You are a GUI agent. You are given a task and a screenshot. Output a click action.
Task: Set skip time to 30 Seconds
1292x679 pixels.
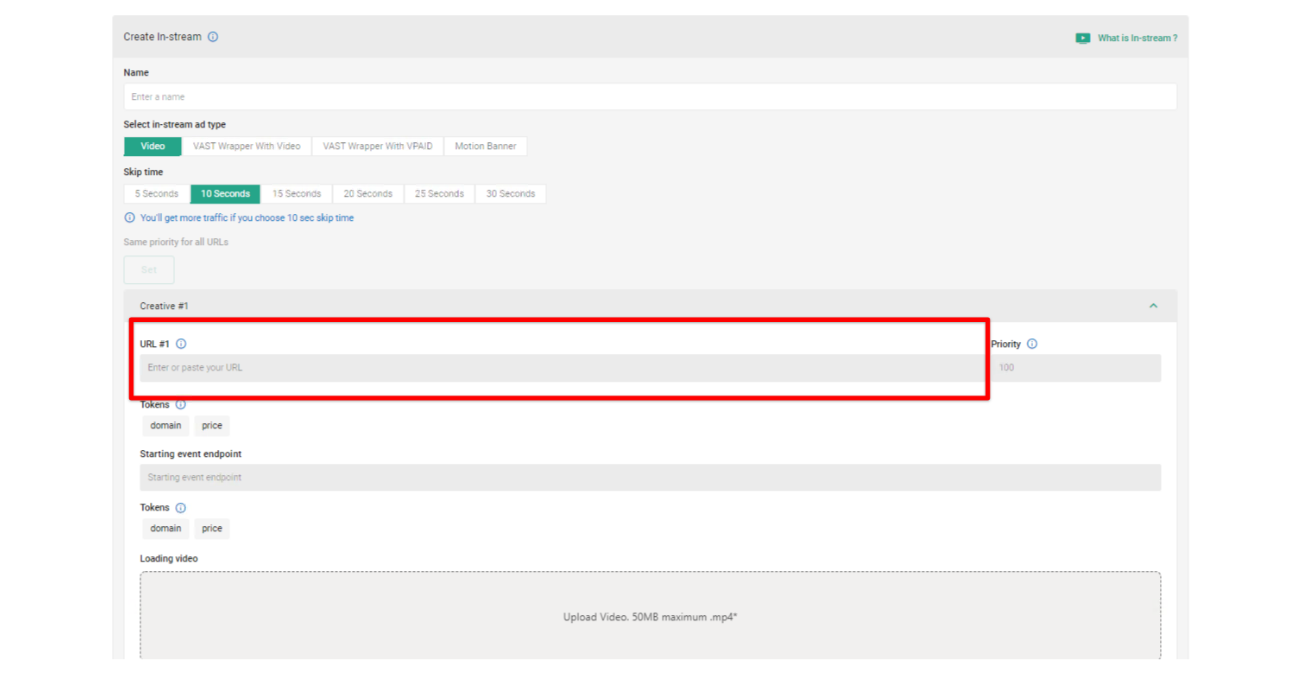pos(511,194)
